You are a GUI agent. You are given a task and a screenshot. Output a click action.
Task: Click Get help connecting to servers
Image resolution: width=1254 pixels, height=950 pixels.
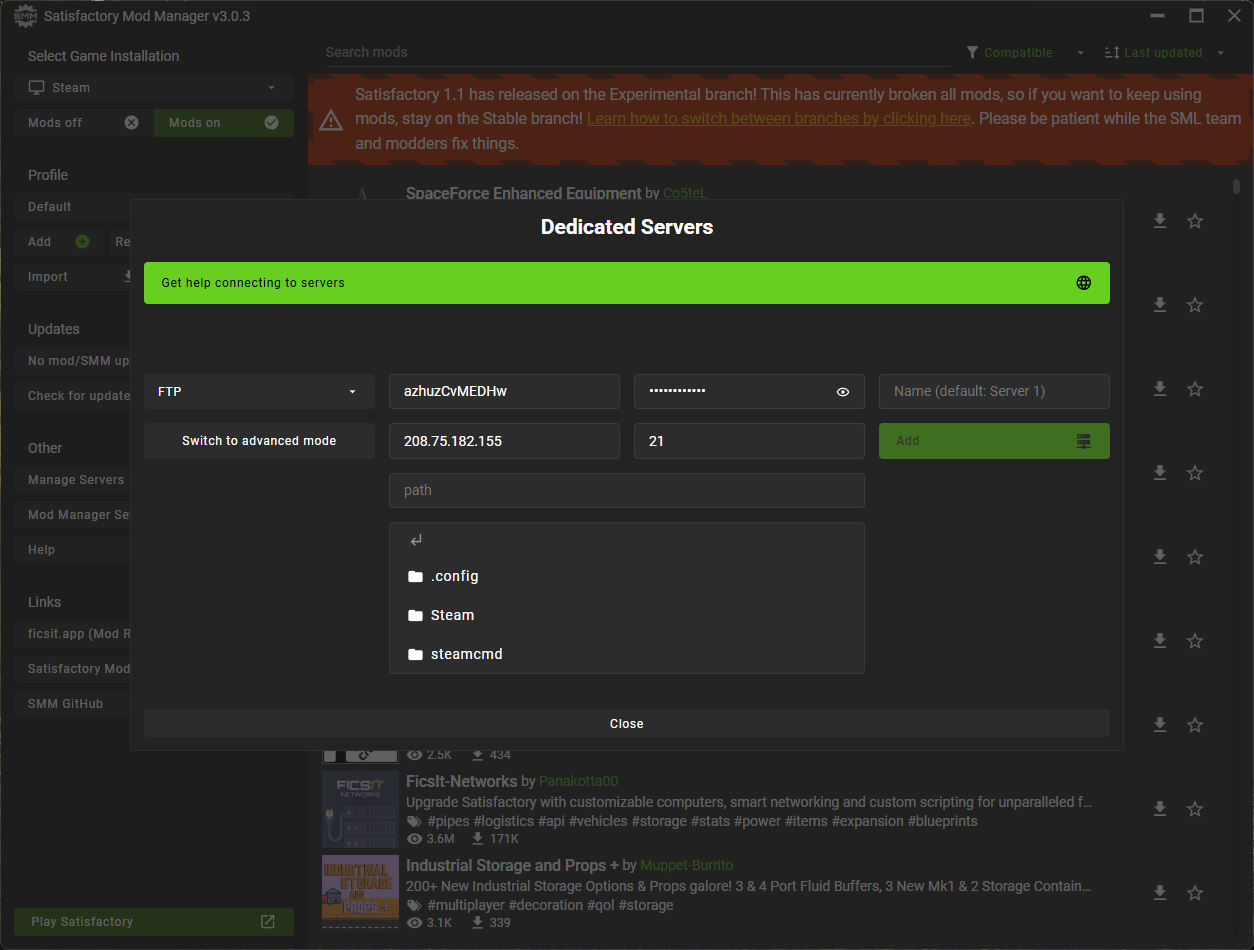tap(626, 283)
